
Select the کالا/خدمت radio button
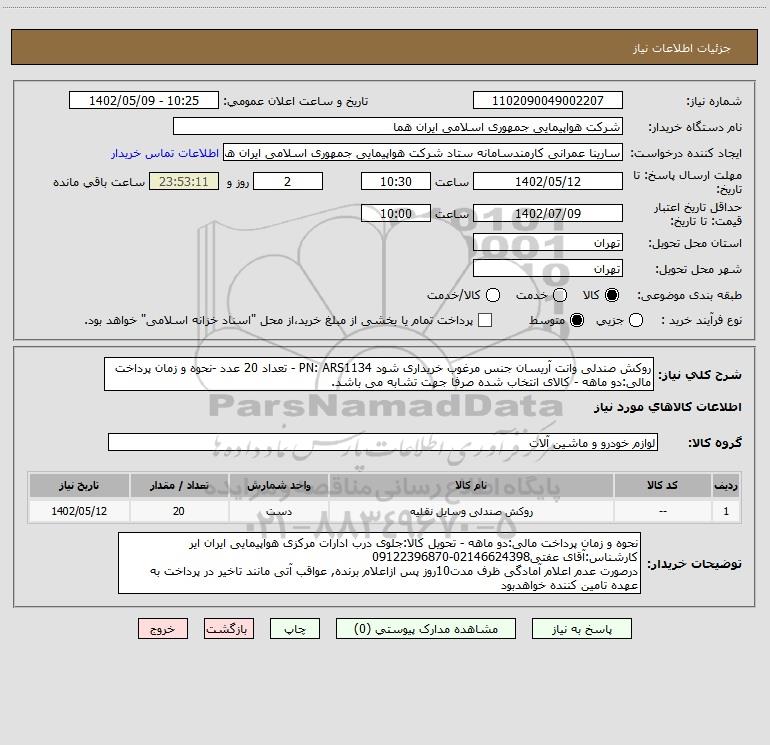[493, 295]
